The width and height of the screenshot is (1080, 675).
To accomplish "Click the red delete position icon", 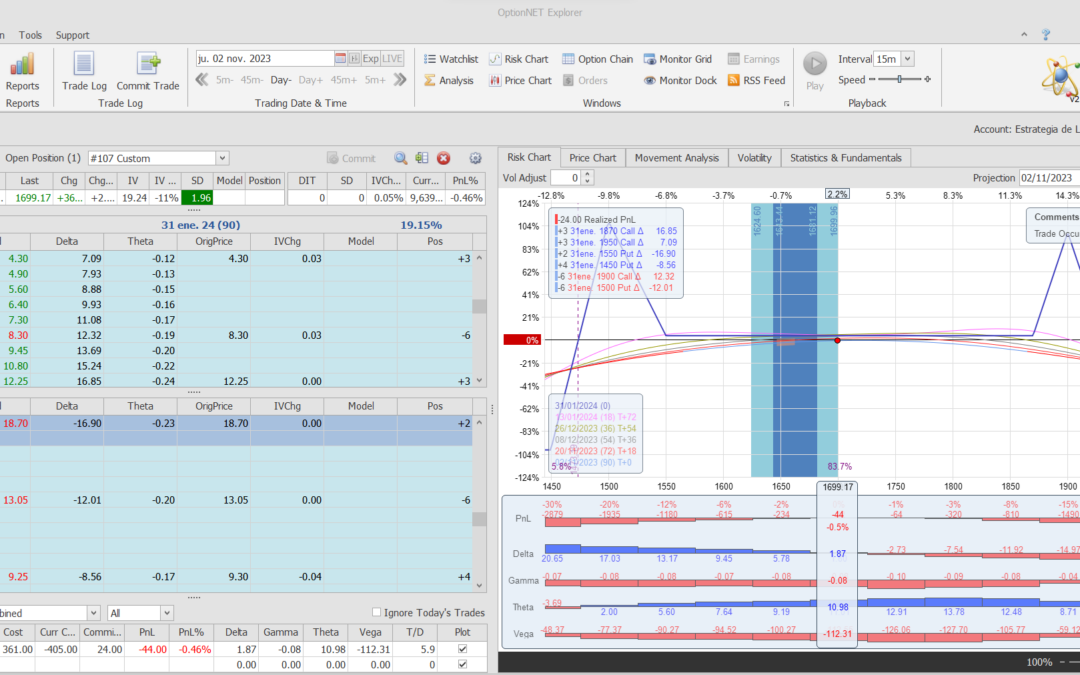I will click(443, 158).
